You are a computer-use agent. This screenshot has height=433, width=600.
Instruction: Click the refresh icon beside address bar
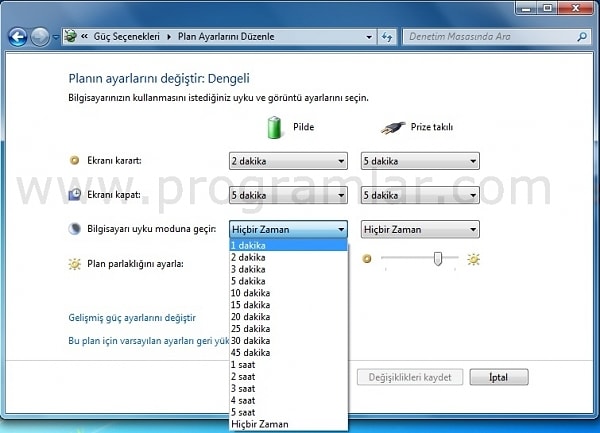point(387,37)
